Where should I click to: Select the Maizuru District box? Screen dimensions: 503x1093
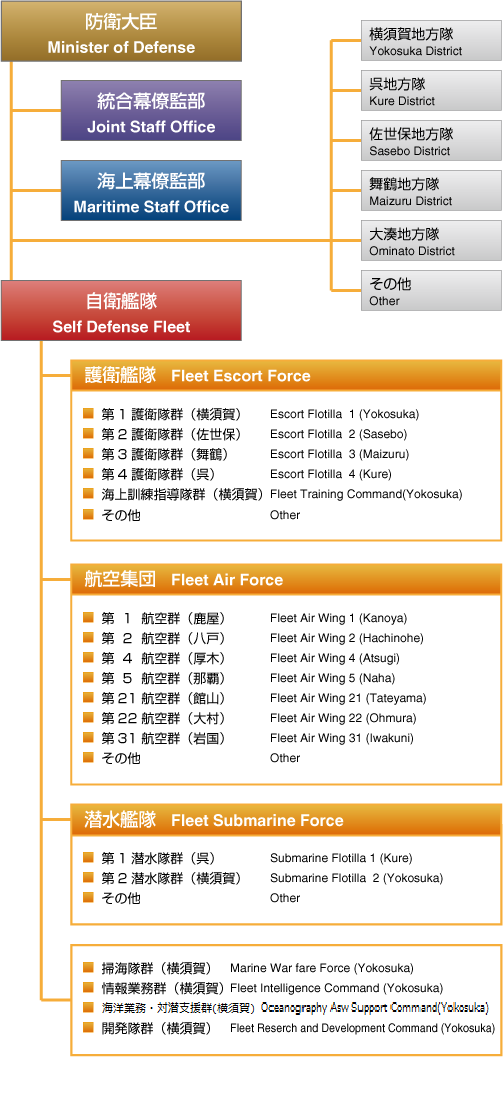click(x=431, y=192)
